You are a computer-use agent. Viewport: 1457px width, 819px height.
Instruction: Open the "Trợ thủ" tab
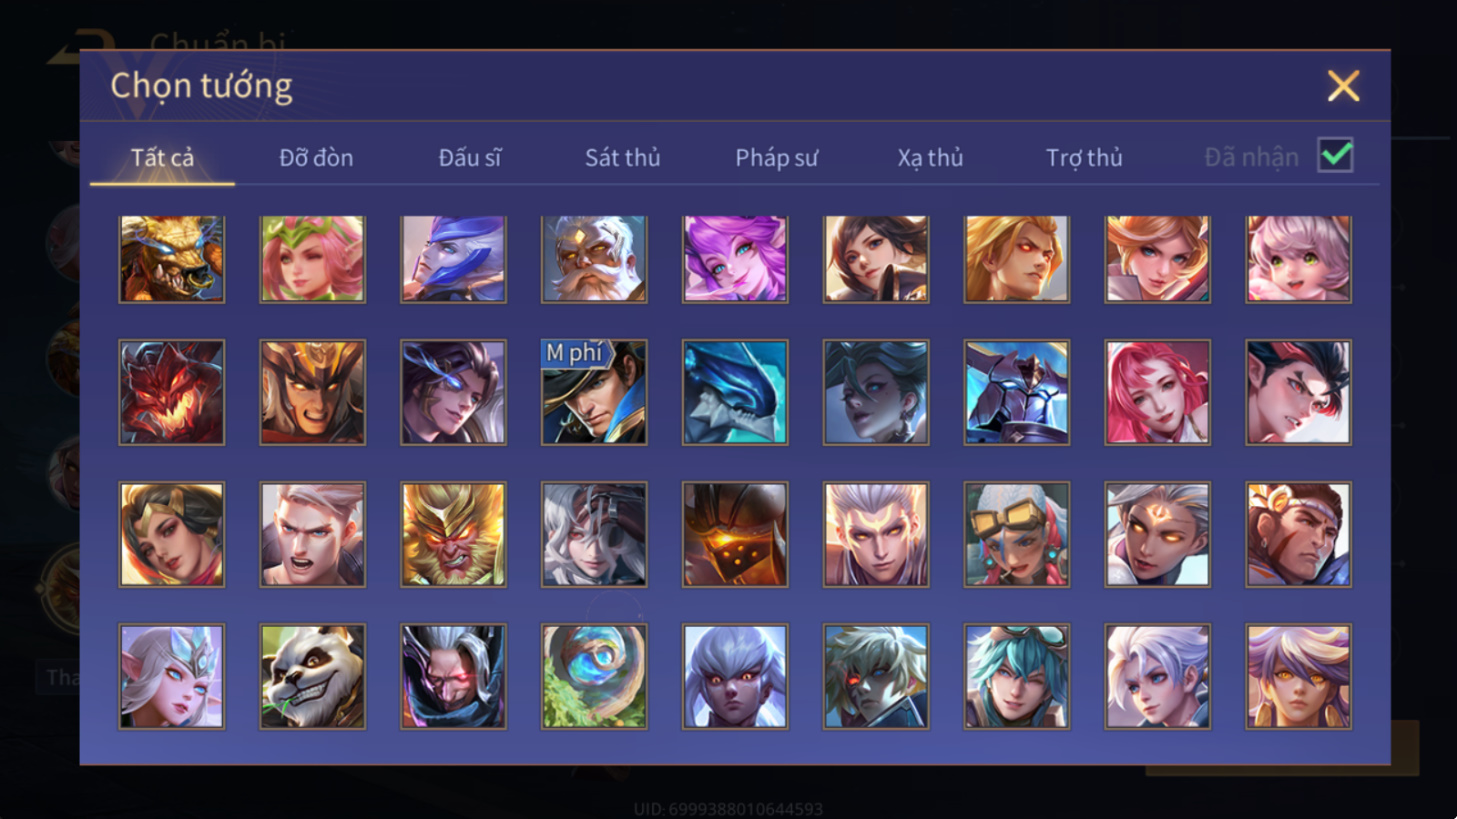[1084, 157]
